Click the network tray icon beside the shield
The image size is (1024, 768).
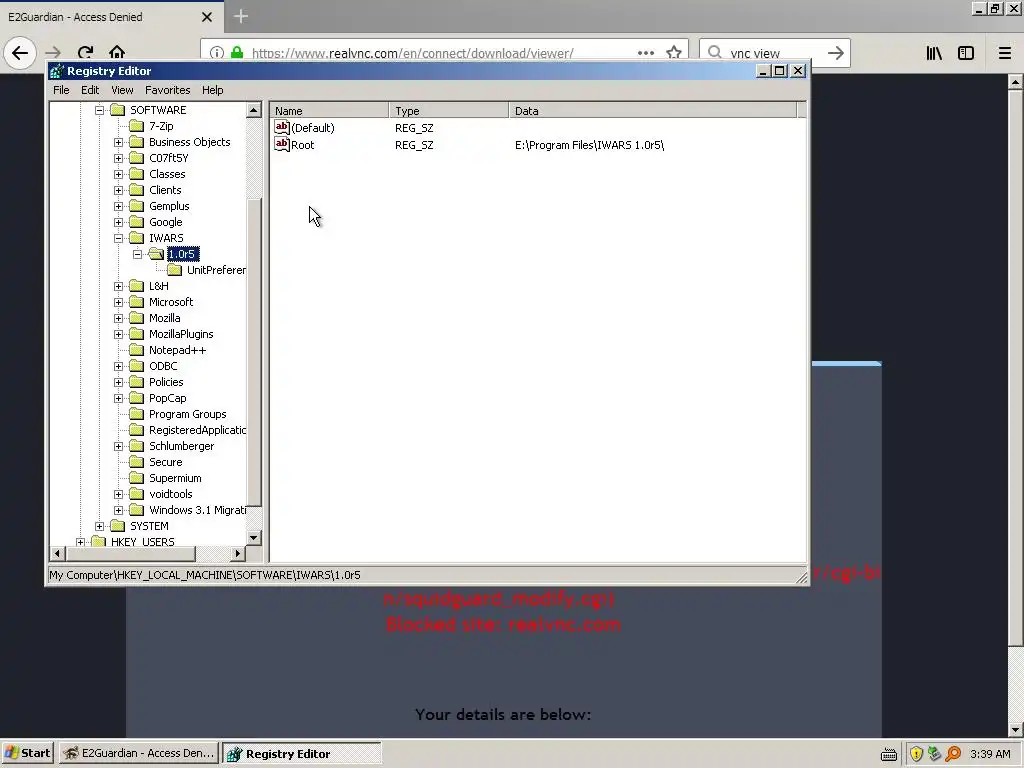click(934, 754)
